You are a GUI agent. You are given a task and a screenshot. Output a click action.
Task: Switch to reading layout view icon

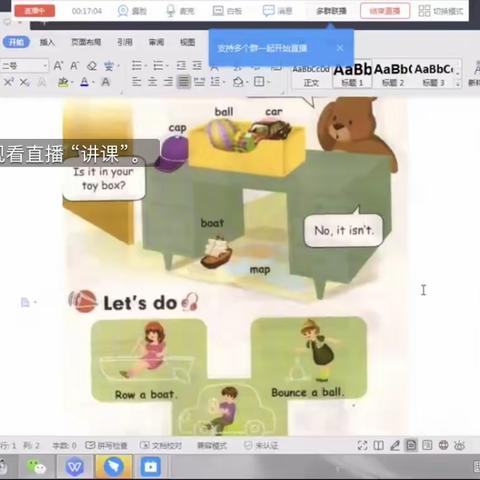pos(378,445)
